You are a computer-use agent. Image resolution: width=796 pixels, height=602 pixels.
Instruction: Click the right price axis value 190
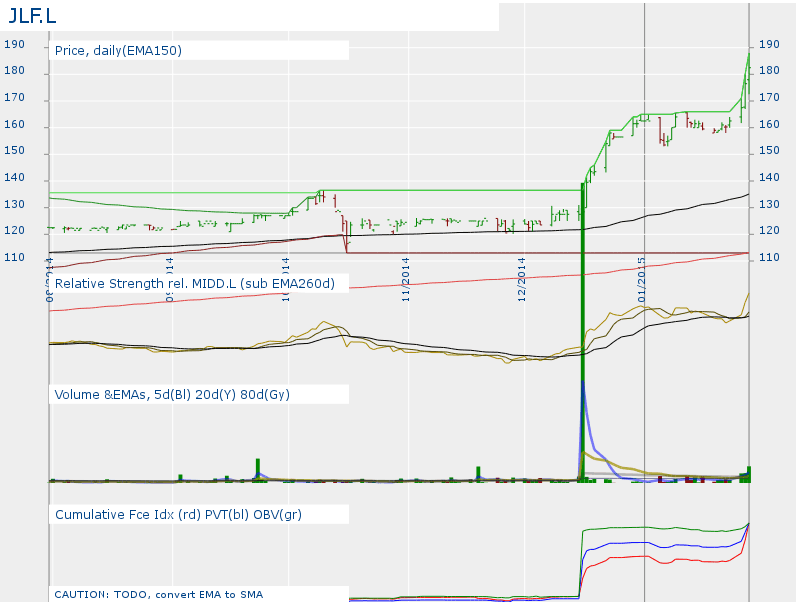769,44
